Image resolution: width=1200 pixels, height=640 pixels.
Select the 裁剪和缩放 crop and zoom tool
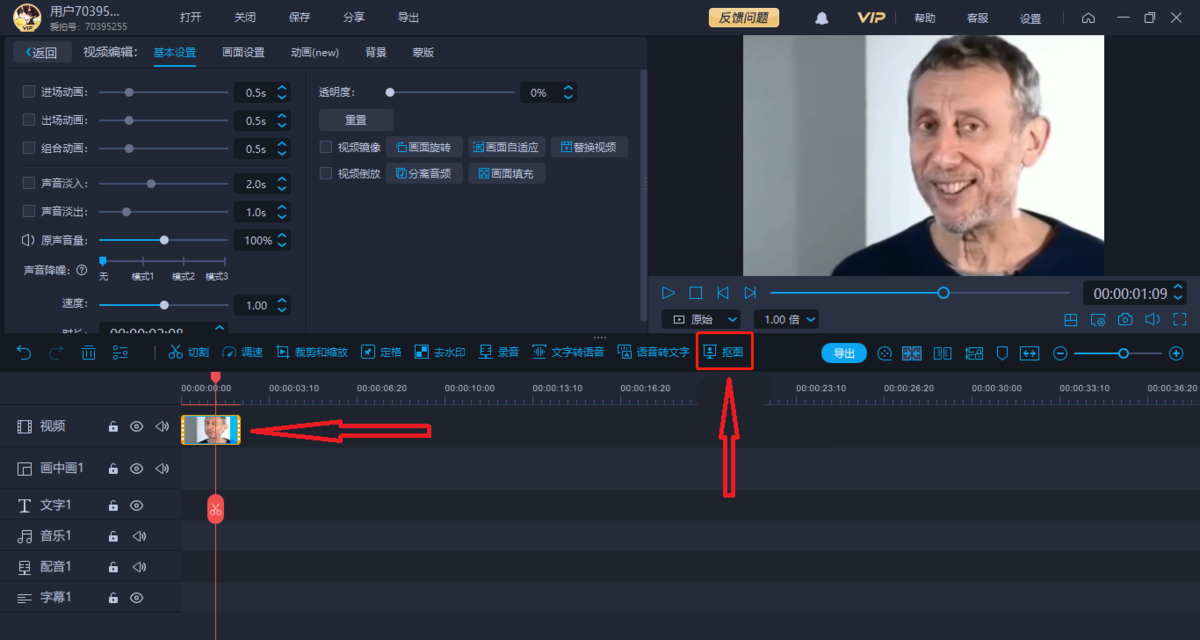tap(311, 352)
